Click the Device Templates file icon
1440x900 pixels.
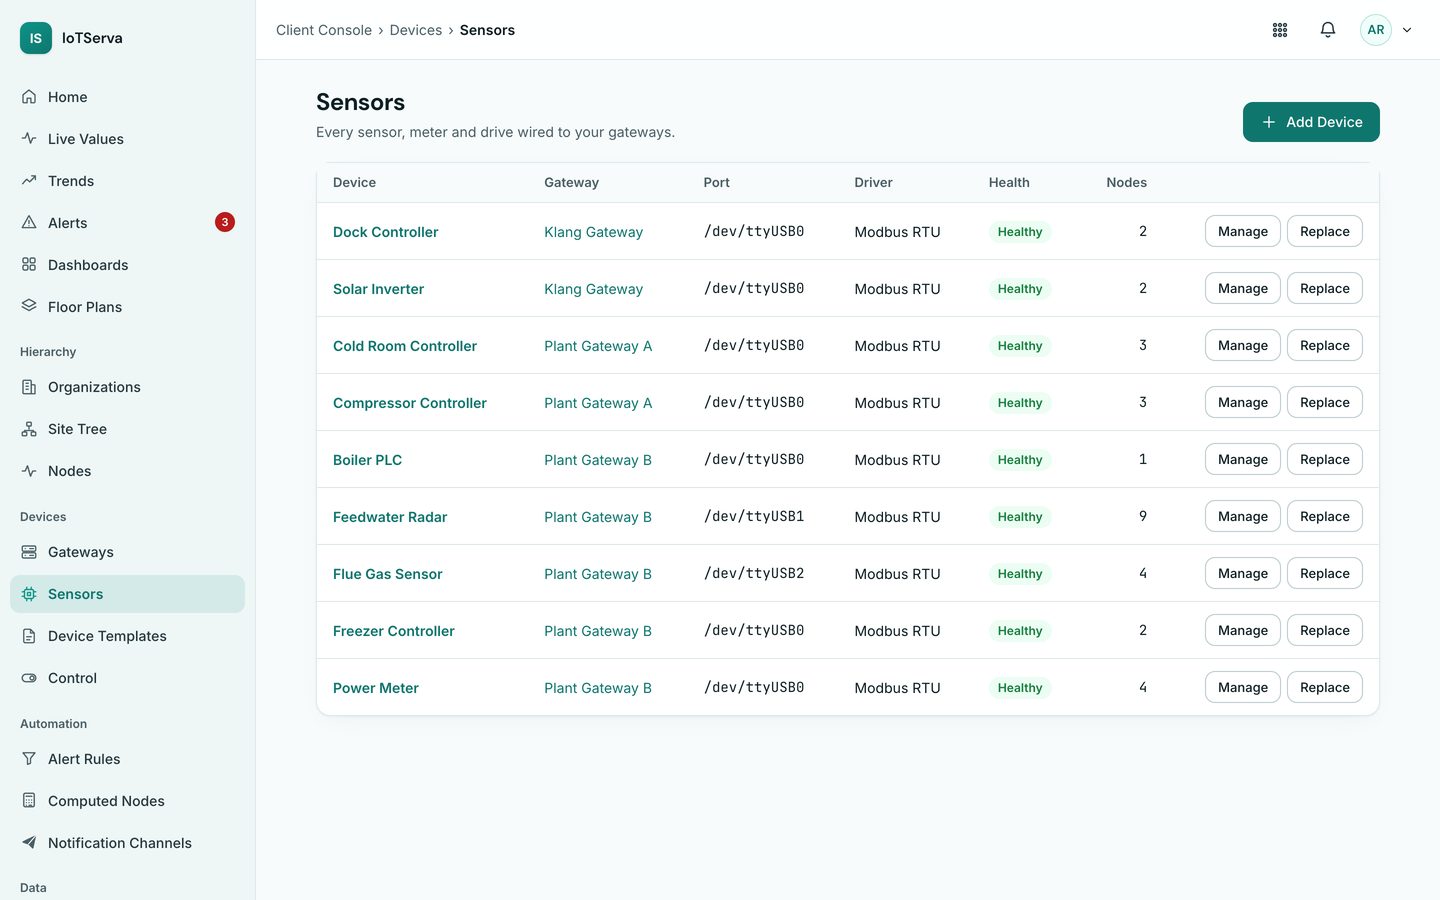click(x=29, y=636)
